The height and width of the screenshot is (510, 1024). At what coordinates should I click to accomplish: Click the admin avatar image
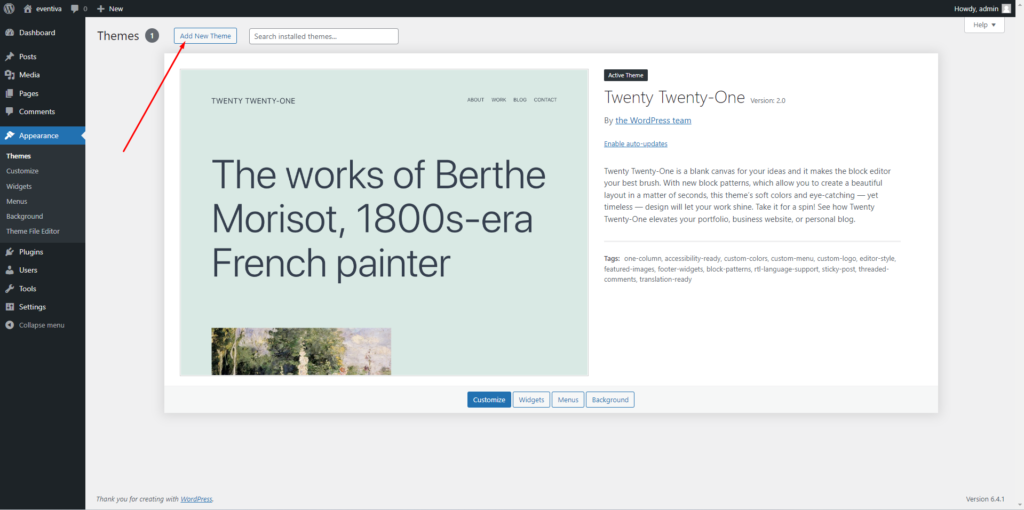(x=1006, y=8)
